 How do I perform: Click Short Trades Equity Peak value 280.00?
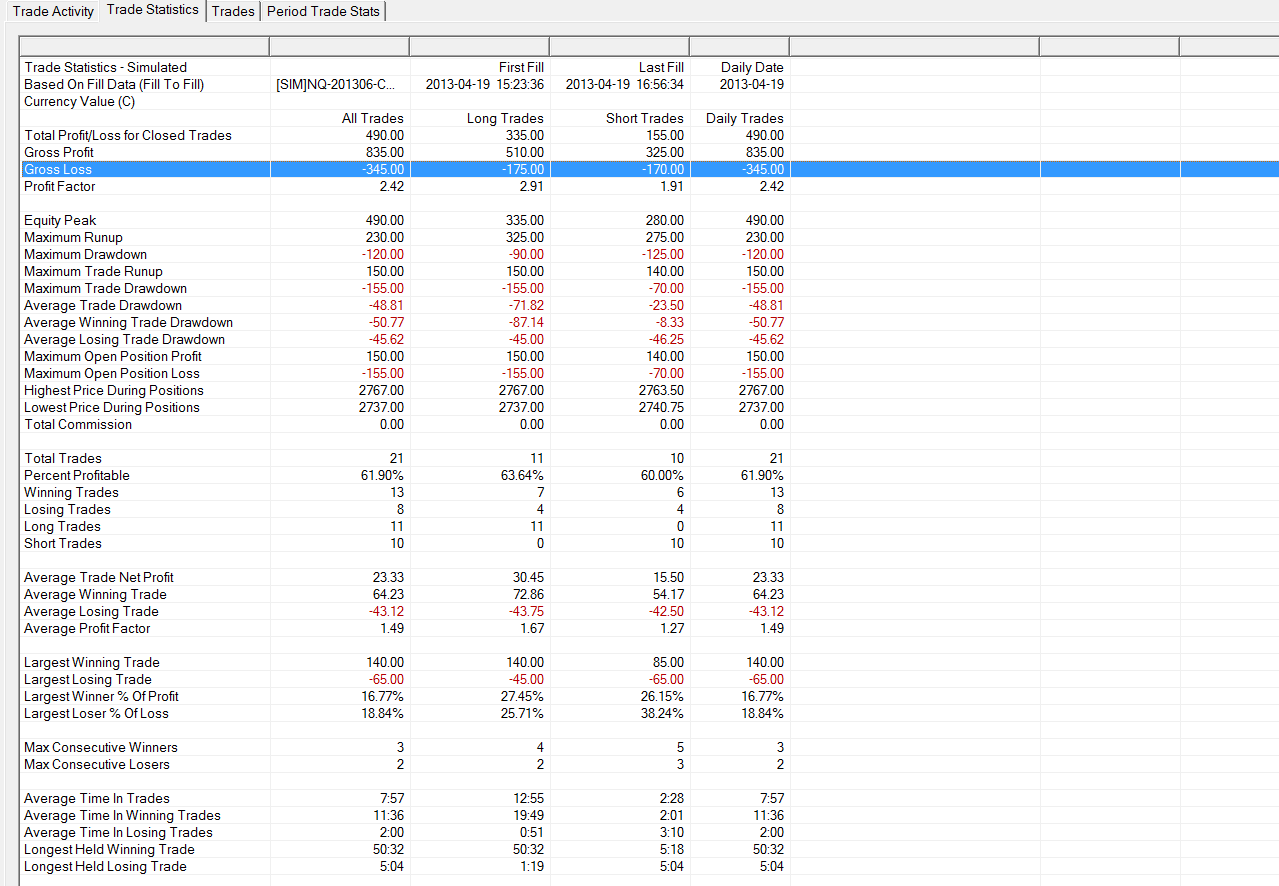[x=666, y=221]
